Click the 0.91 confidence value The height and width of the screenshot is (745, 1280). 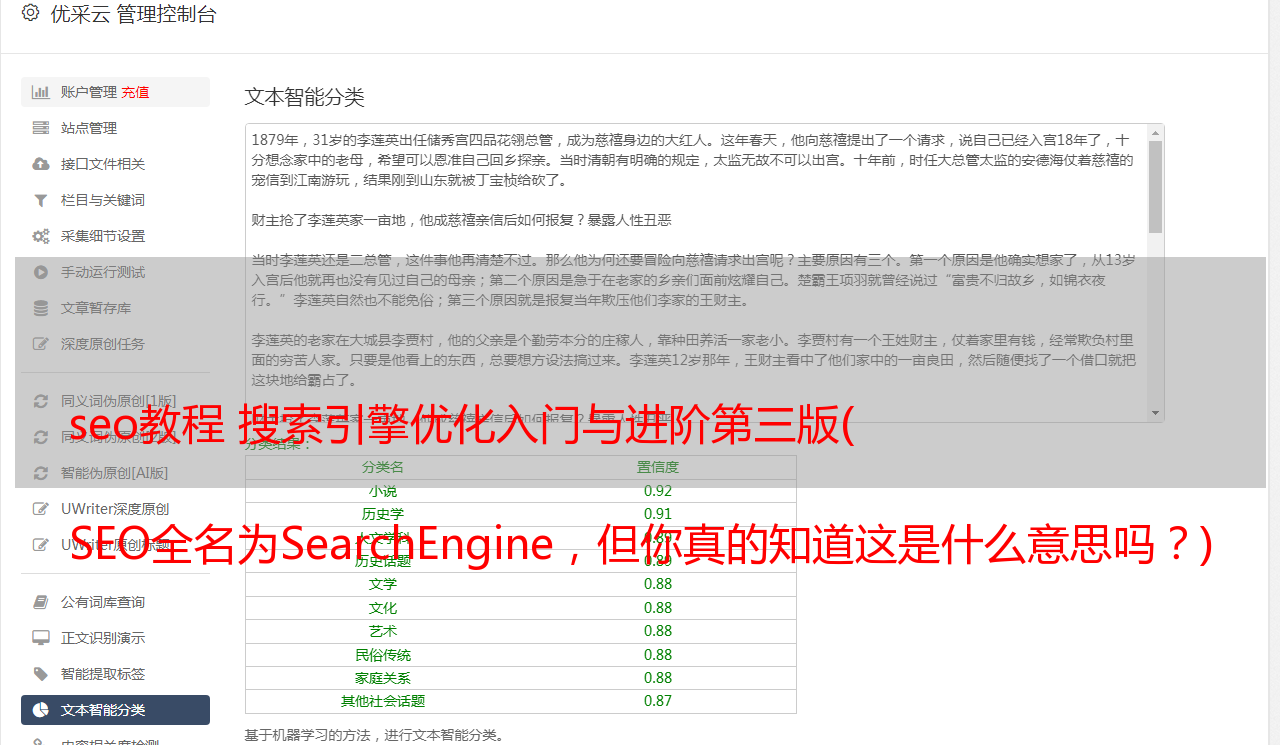(658, 514)
